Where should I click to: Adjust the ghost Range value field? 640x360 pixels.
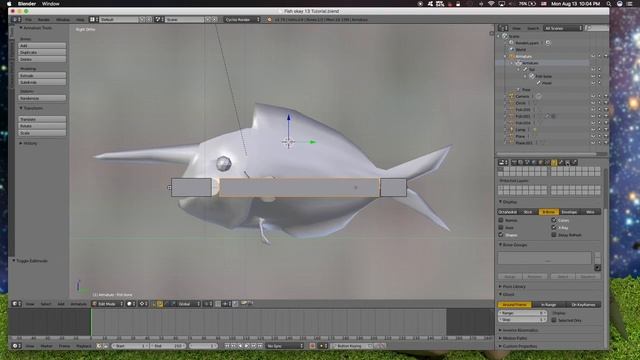[522, 313]
